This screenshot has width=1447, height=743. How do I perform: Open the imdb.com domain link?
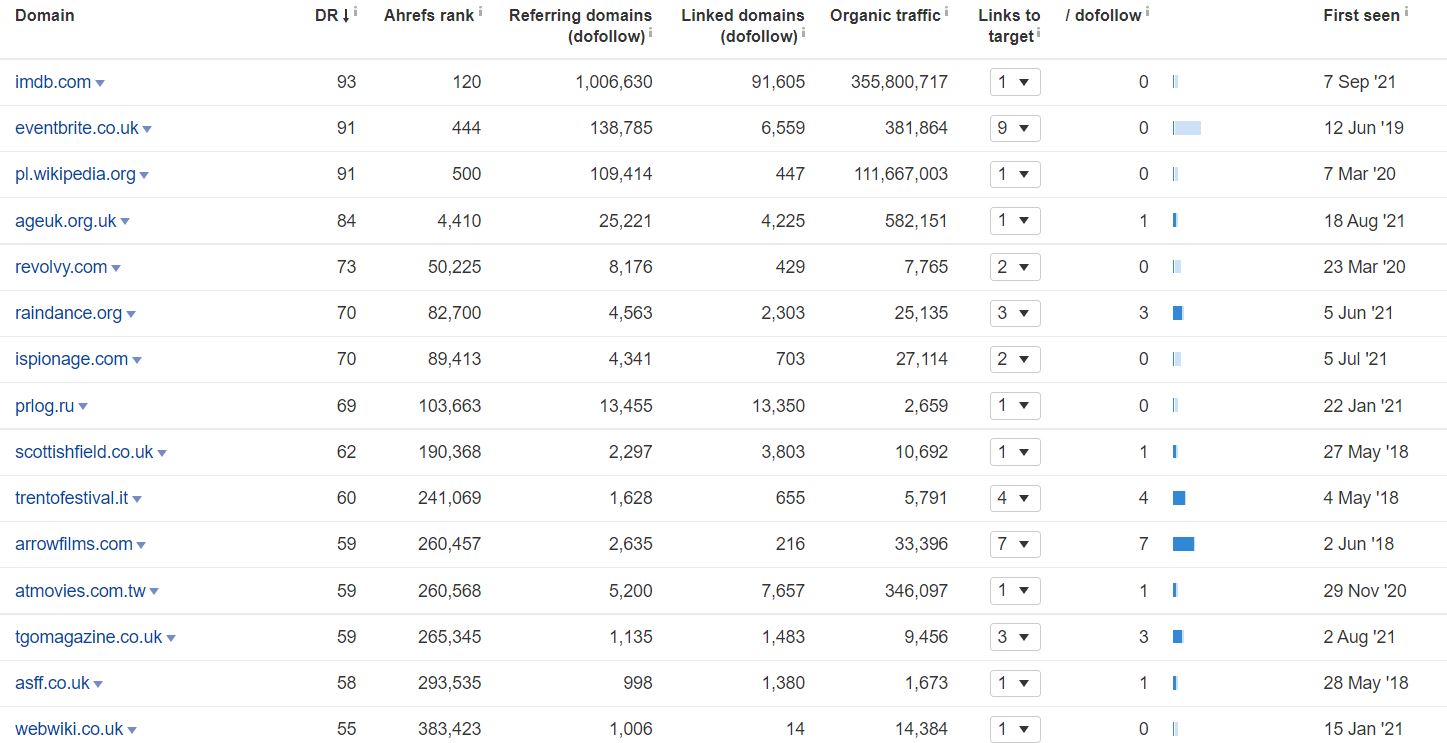(x=53, y=82)
